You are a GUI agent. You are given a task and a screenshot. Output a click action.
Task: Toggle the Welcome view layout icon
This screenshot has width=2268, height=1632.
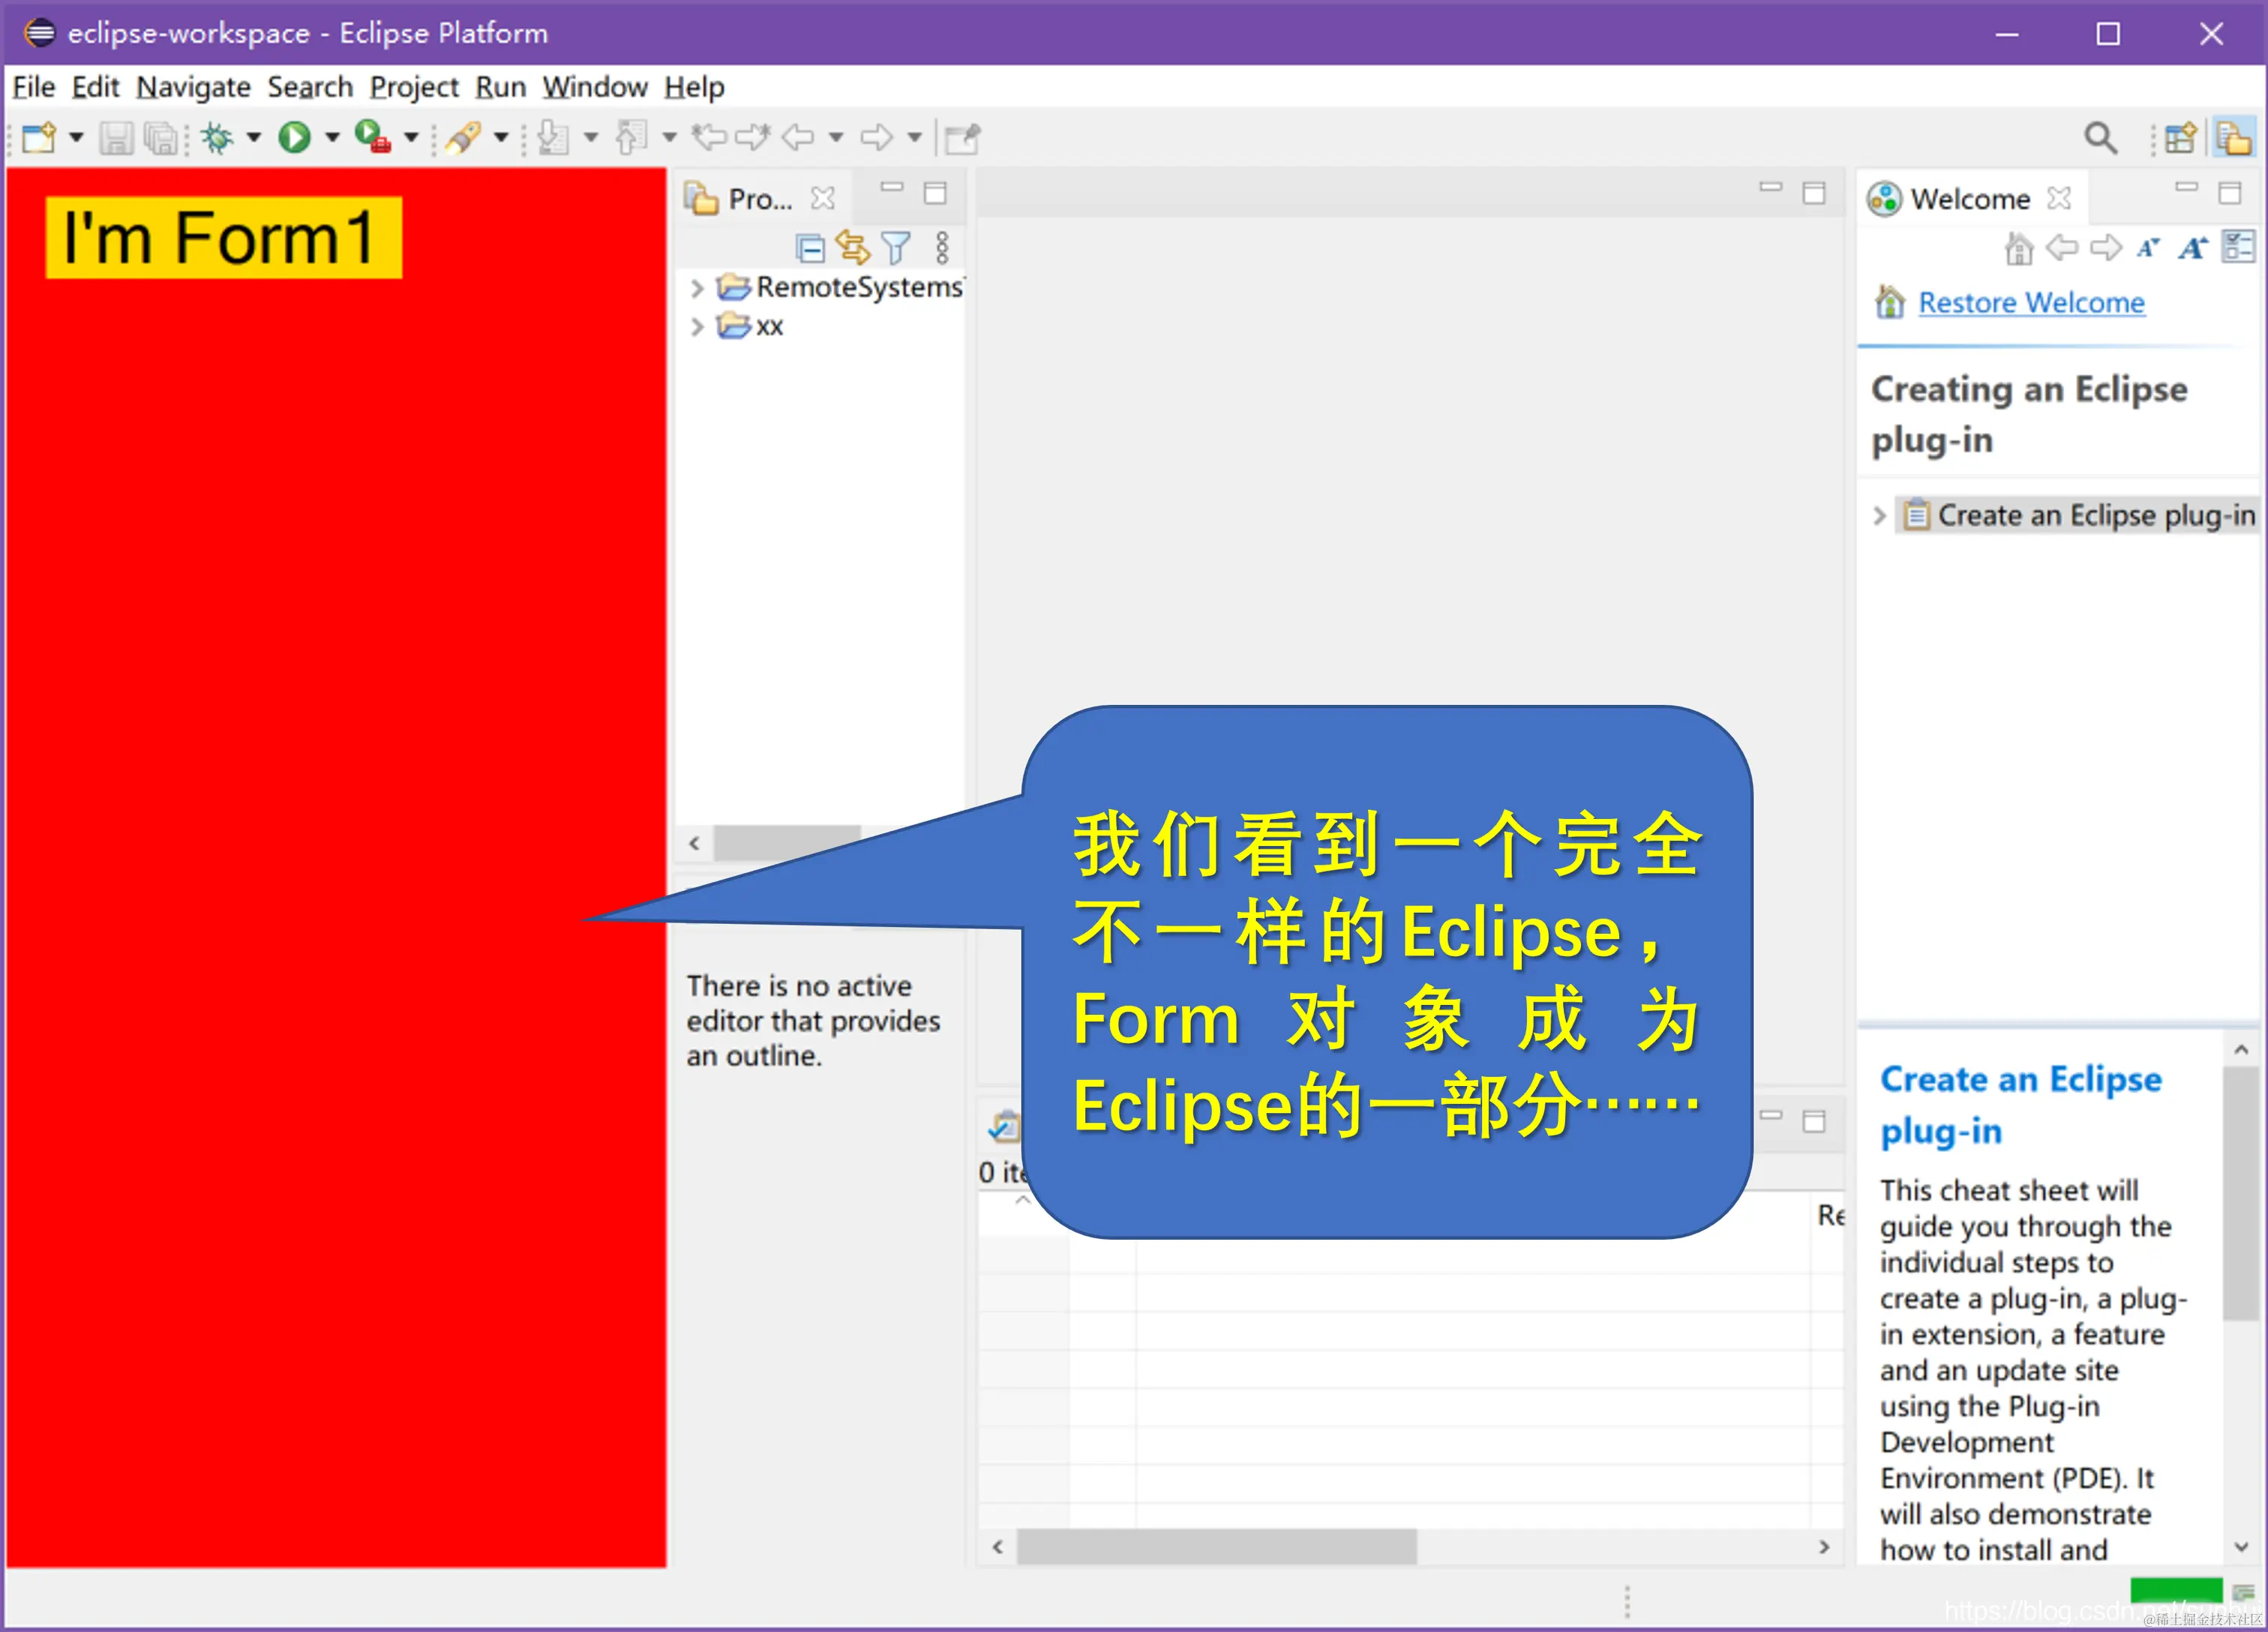[2238, 246]
